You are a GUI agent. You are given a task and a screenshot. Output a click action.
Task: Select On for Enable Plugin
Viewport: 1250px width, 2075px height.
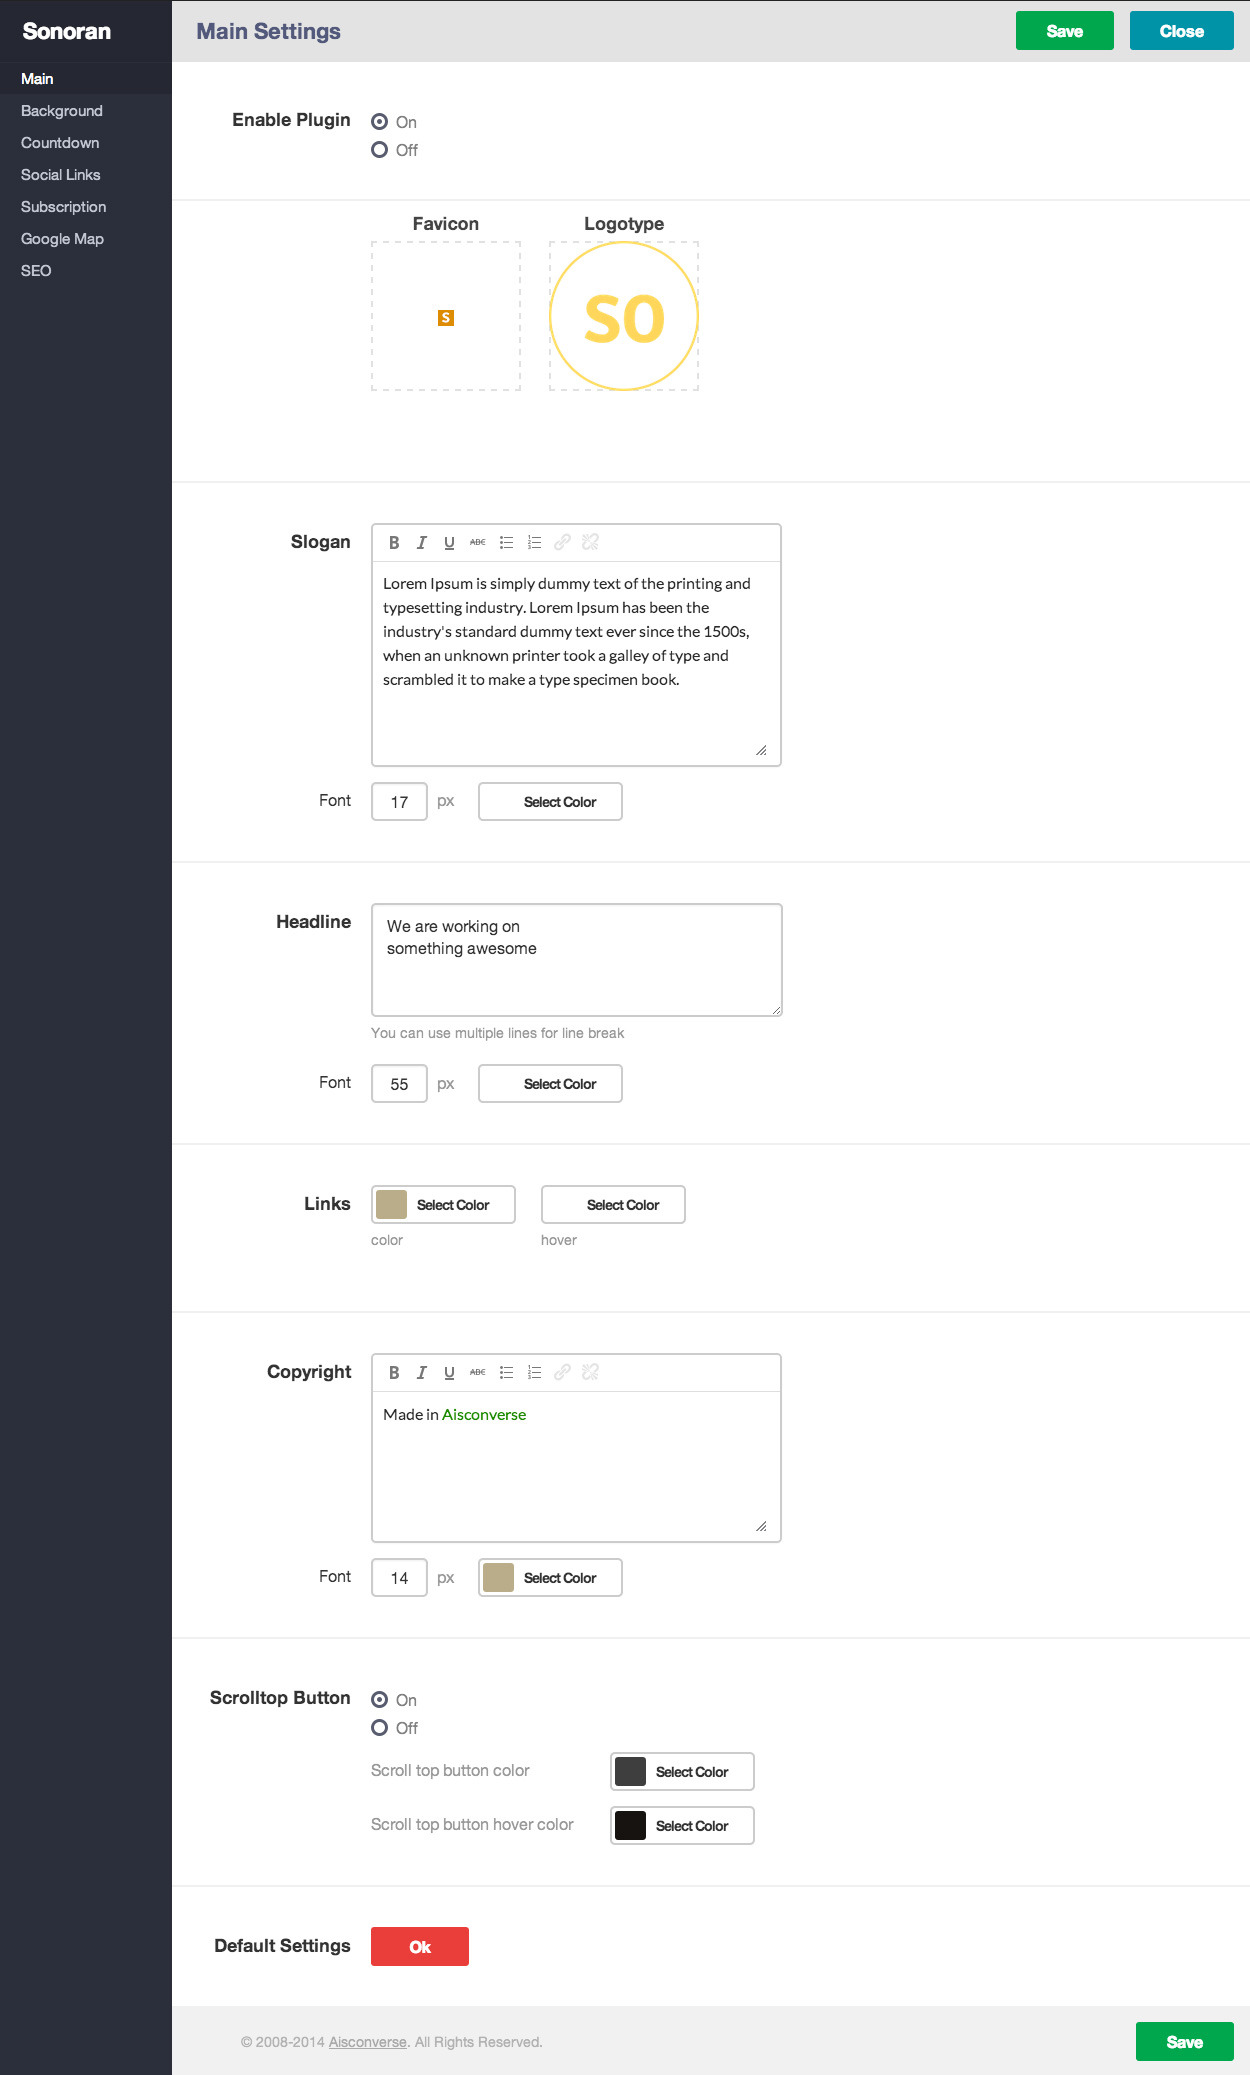[380, 122]
